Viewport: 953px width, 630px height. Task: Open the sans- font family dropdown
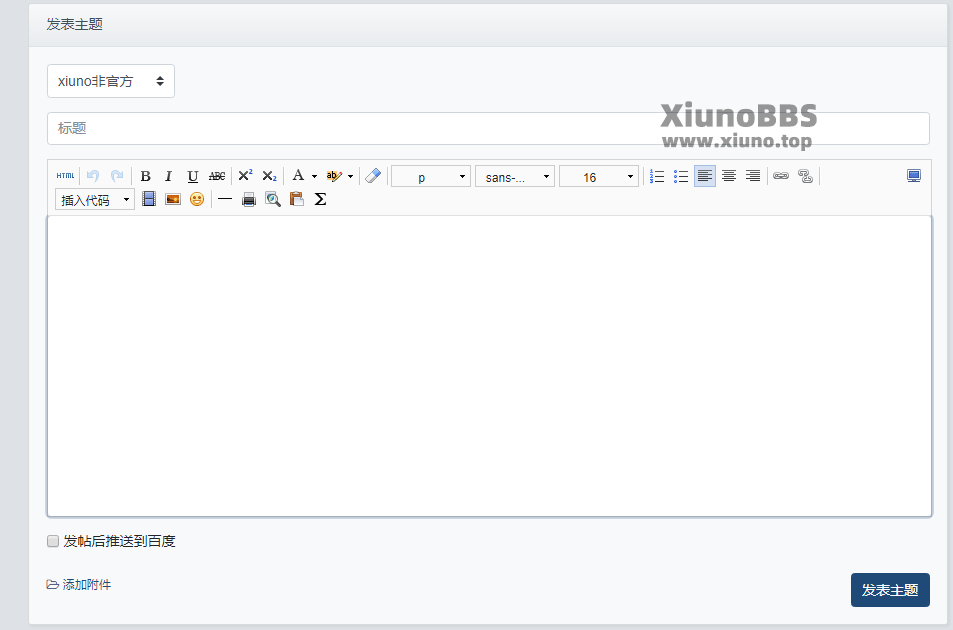515,177
